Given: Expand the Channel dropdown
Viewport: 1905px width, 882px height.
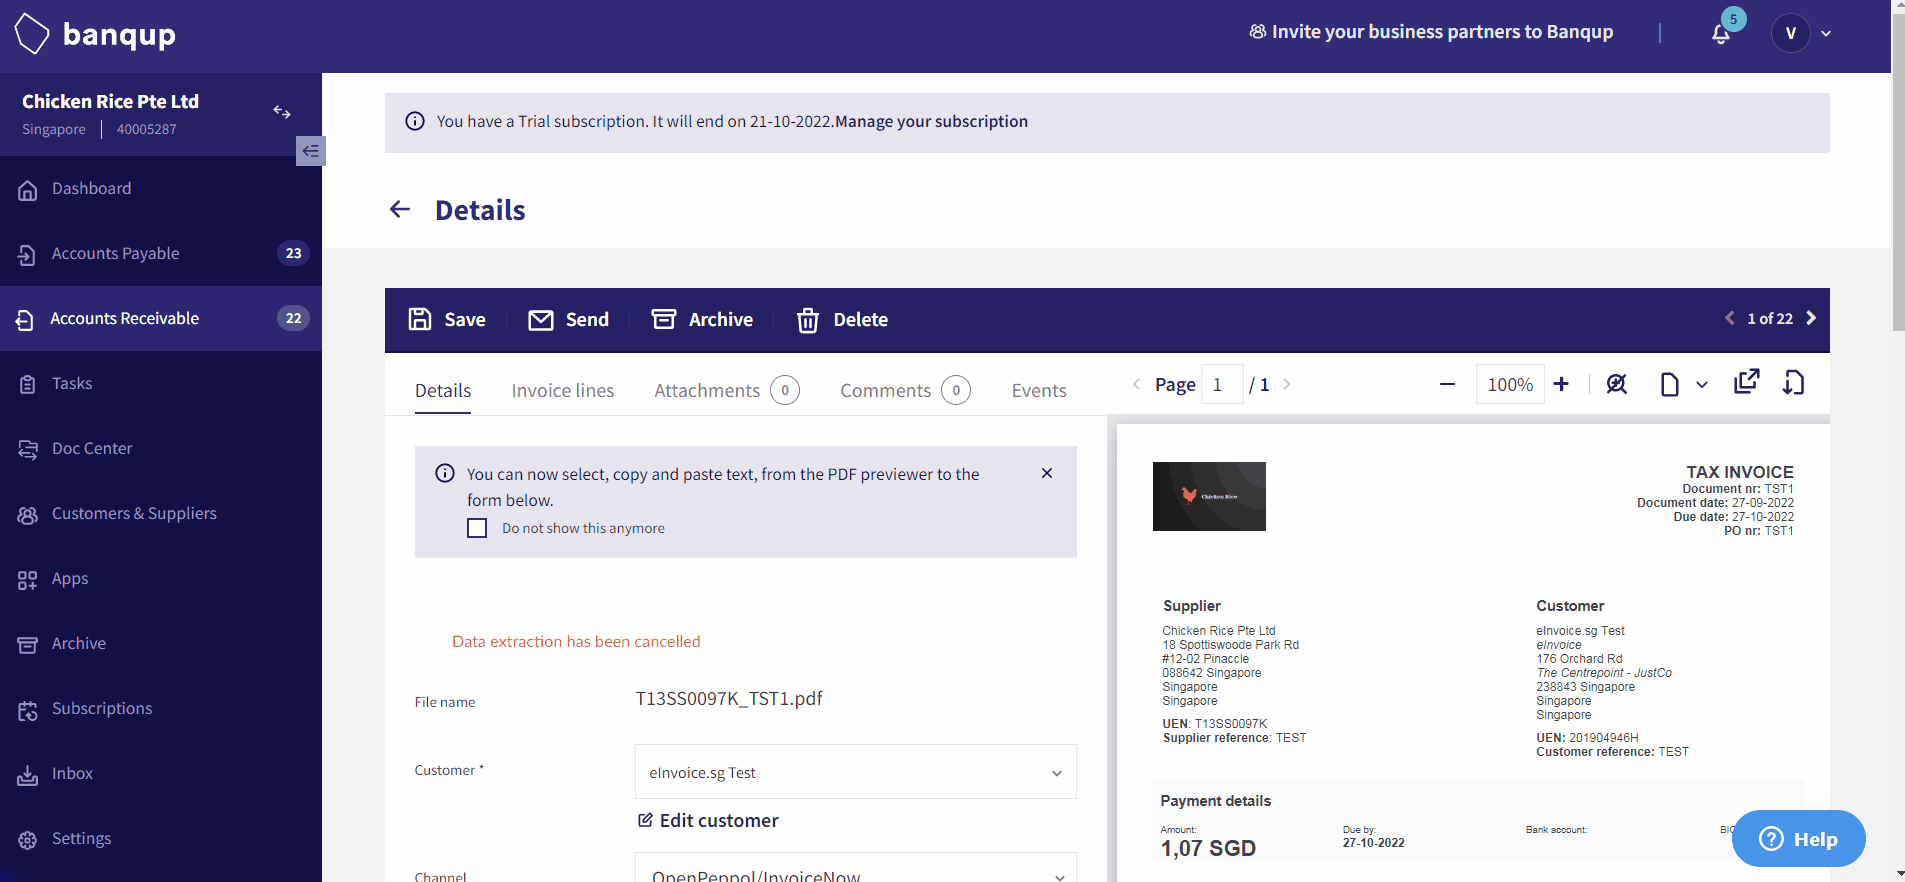Looking at the screenshot, I should tap(1059, 876).
